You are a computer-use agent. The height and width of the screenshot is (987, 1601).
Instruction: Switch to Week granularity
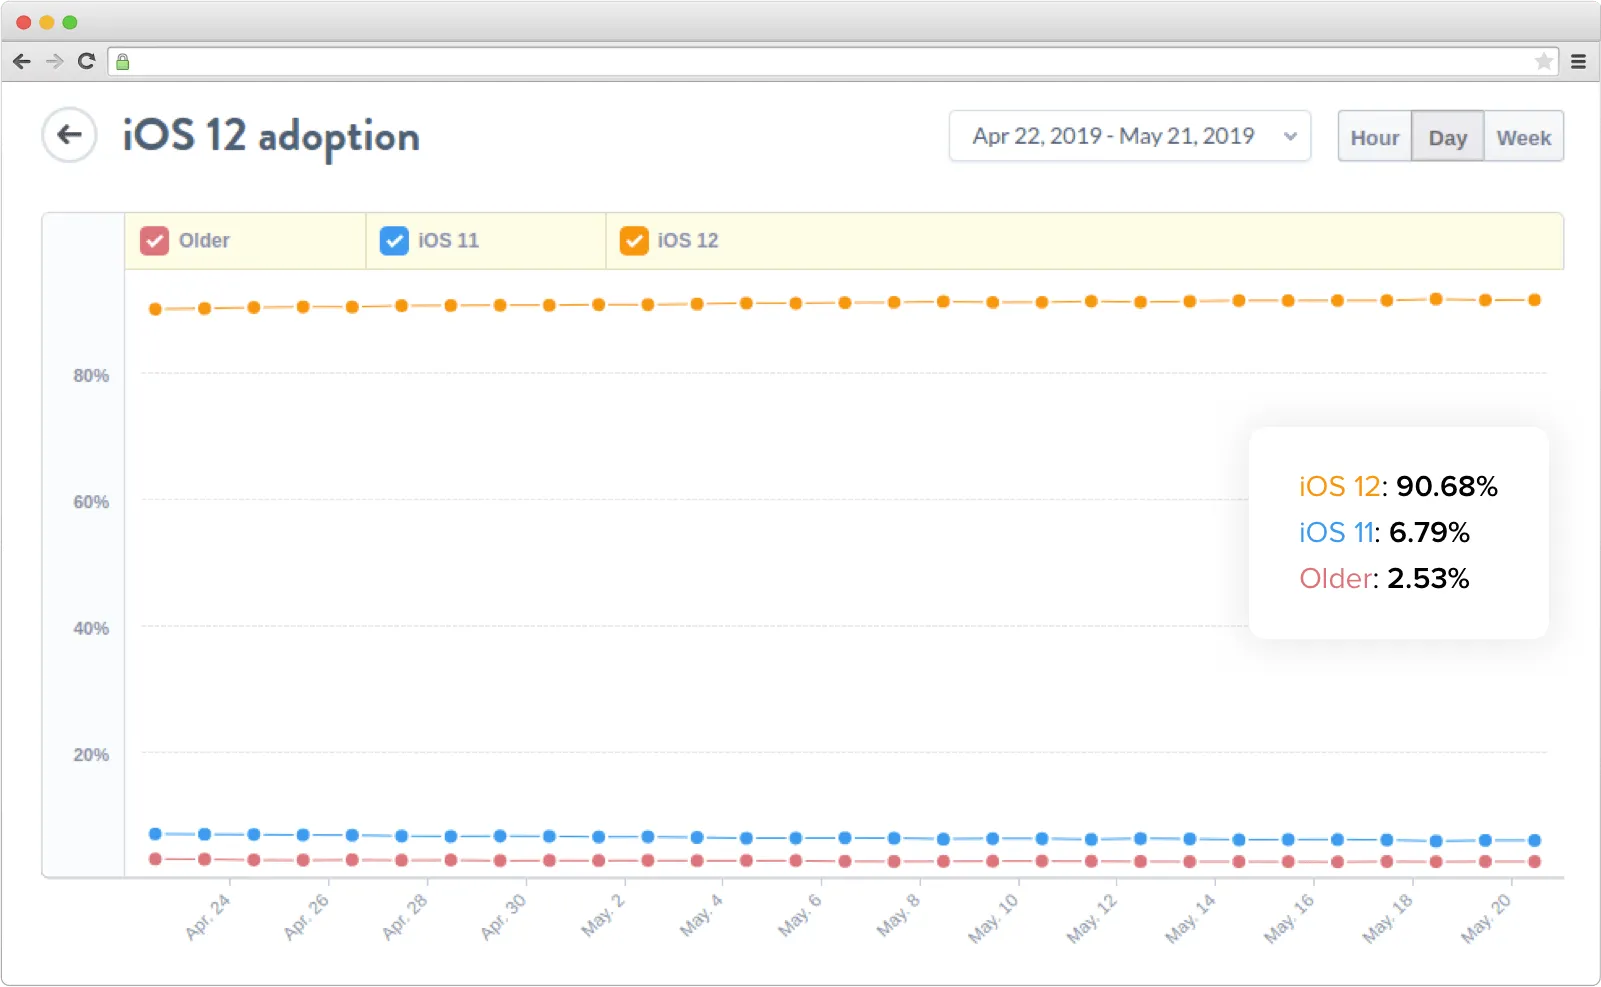tap(1523, 137)
